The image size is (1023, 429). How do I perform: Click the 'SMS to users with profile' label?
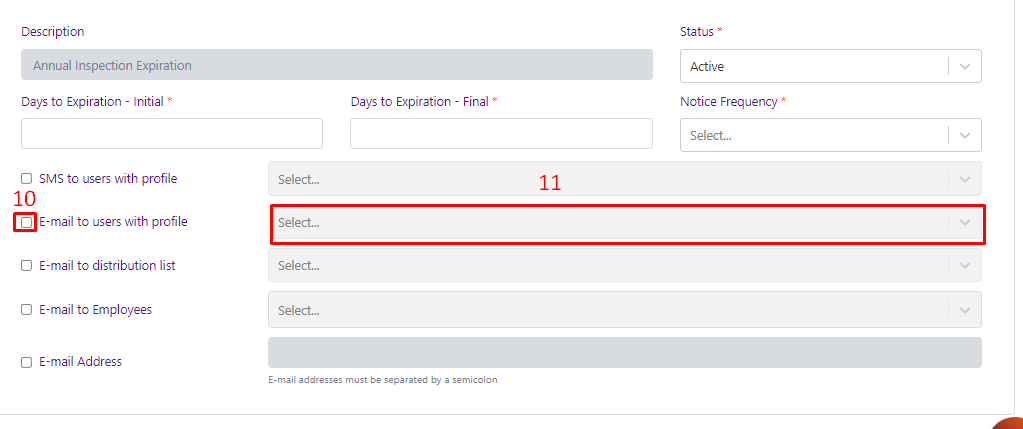coord(108,179)
